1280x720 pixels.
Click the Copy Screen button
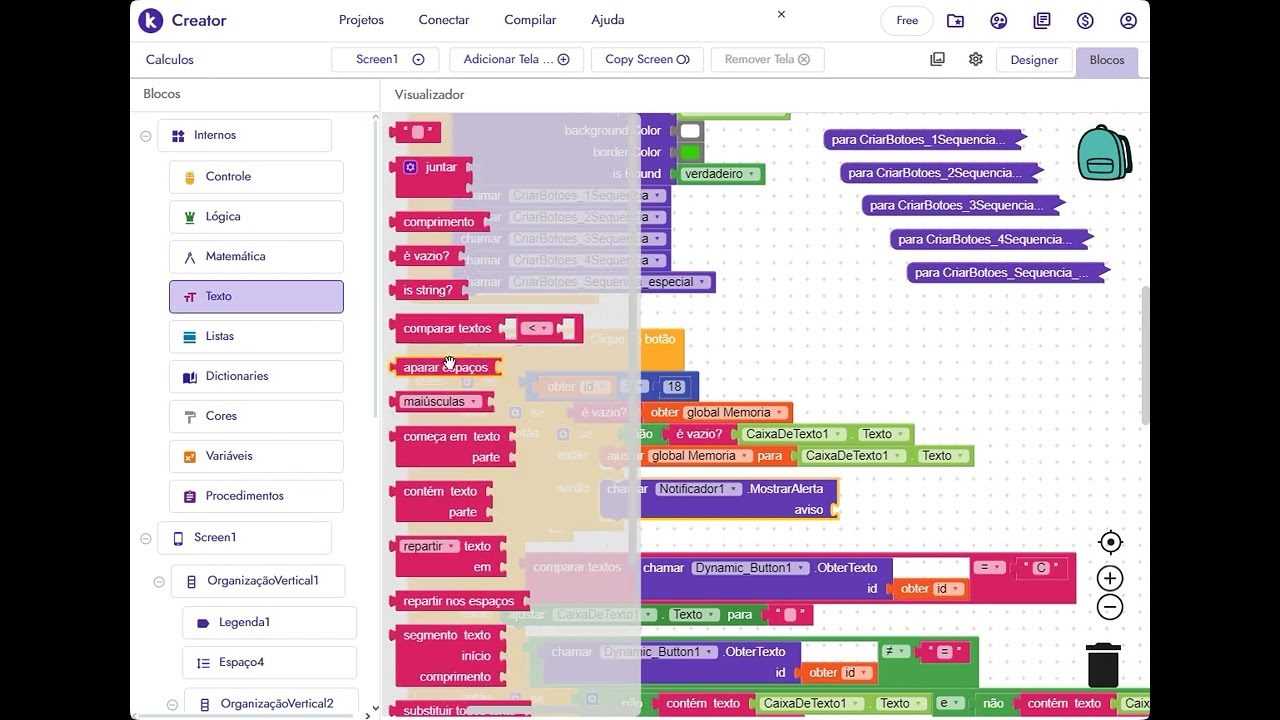(647, 59)
